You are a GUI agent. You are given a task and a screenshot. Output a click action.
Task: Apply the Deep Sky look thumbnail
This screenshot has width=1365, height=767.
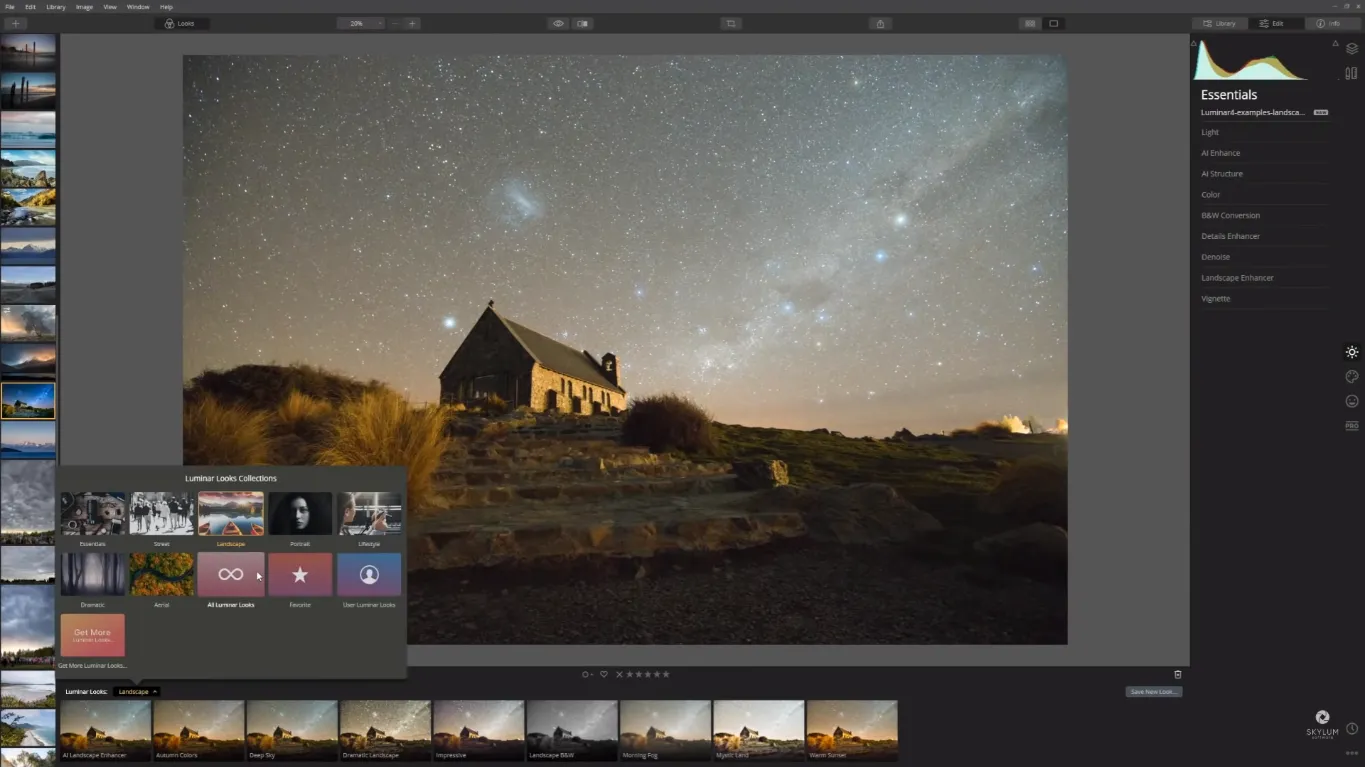[x=291, y=730]
